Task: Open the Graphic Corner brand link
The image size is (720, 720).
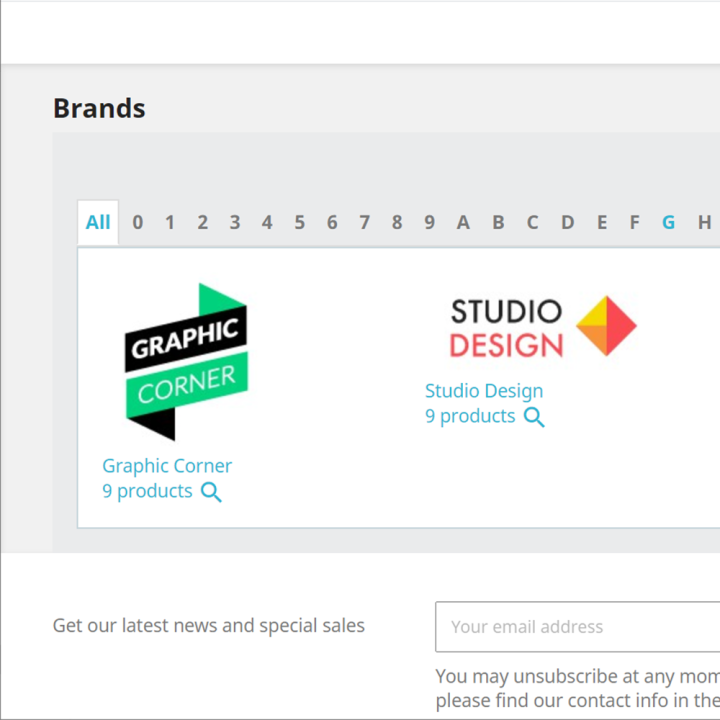Action: (x=167, y=466)
